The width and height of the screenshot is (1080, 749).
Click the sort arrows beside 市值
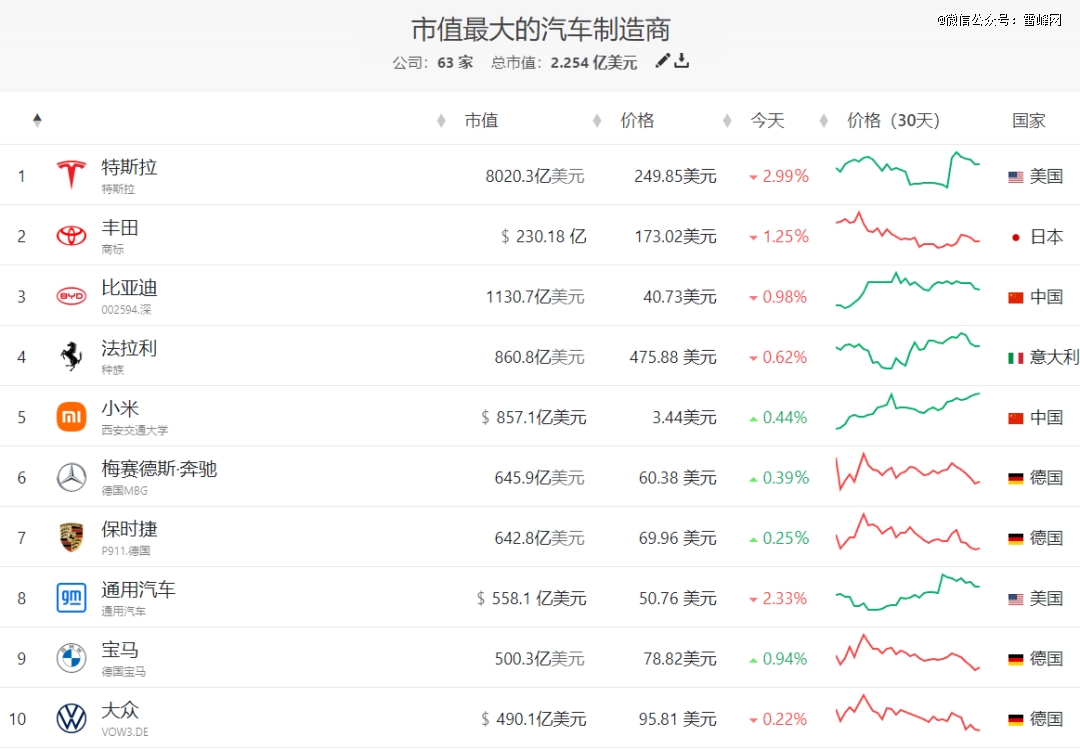pyautogui.click(x=441, y=121)
